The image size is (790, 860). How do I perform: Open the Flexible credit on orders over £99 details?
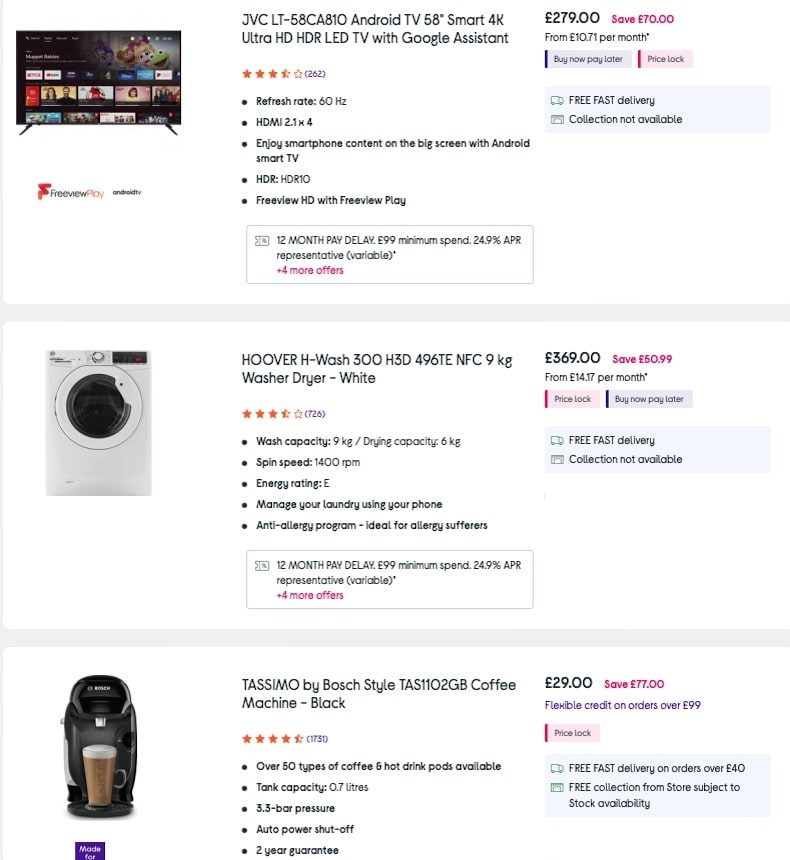pos(620,706)
